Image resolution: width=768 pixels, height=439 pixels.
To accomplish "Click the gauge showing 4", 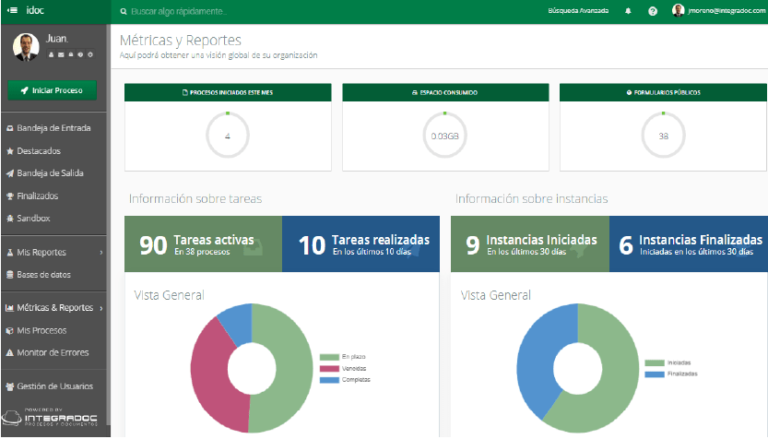I will pyautogui.click(x=228, y=135).
